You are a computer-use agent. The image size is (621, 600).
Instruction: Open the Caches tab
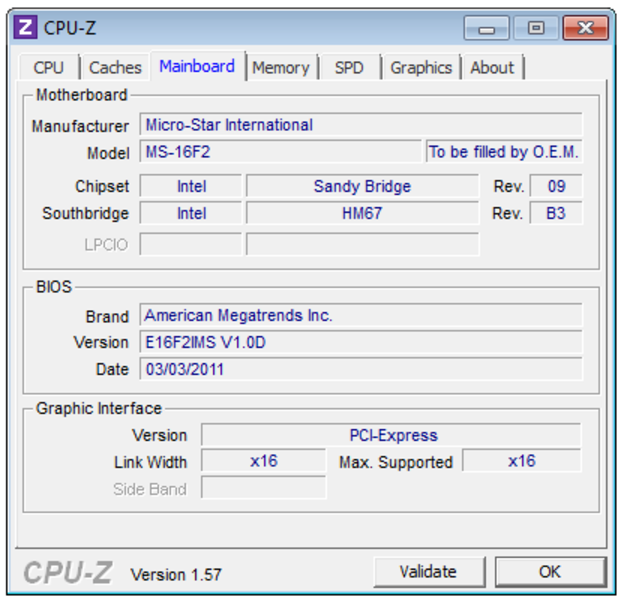(115, 67)
